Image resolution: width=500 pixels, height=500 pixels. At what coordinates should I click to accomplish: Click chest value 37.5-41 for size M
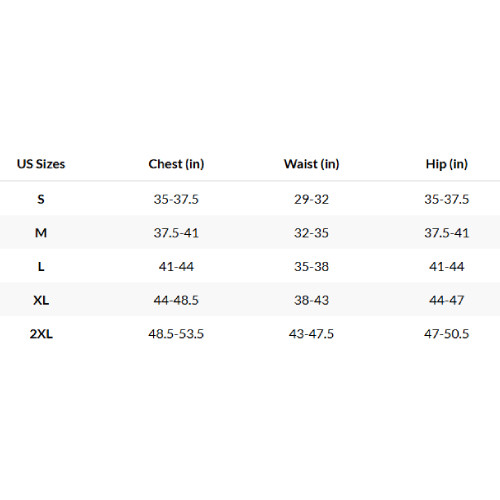tap(176, 233)
